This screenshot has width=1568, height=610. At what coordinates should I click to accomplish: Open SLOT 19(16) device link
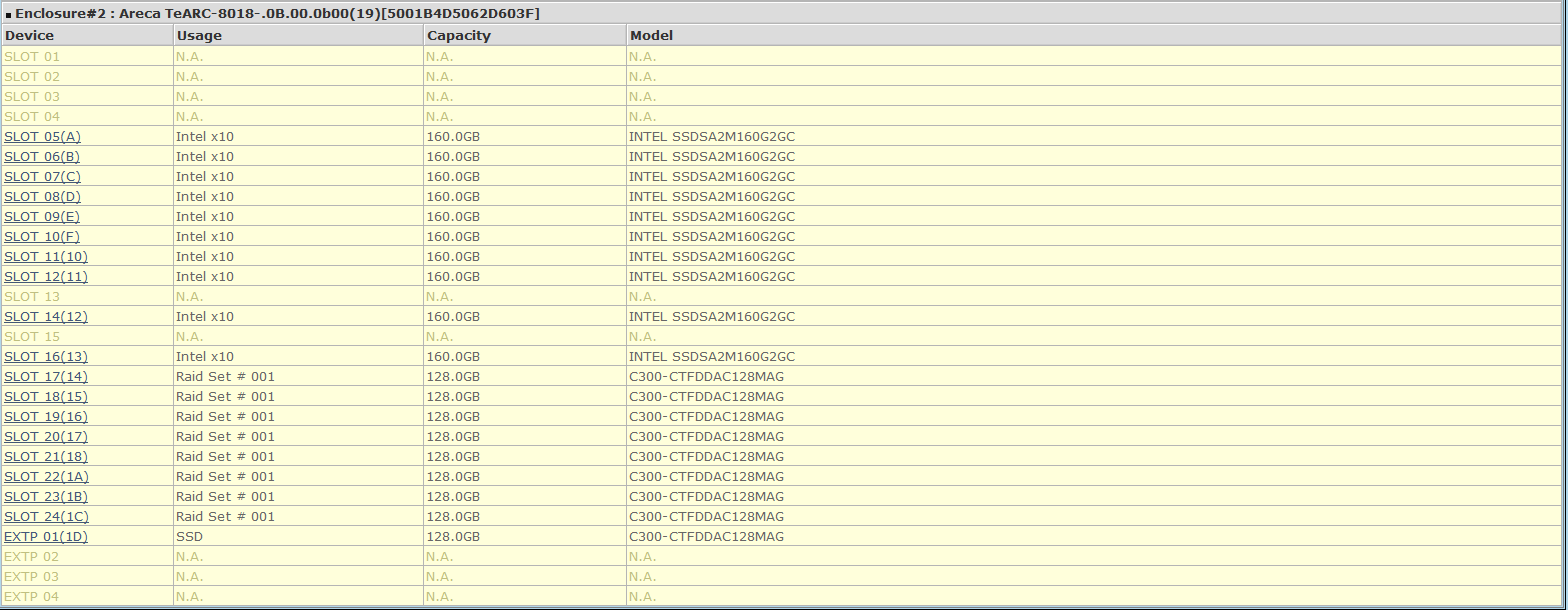[x=46, y=416]
